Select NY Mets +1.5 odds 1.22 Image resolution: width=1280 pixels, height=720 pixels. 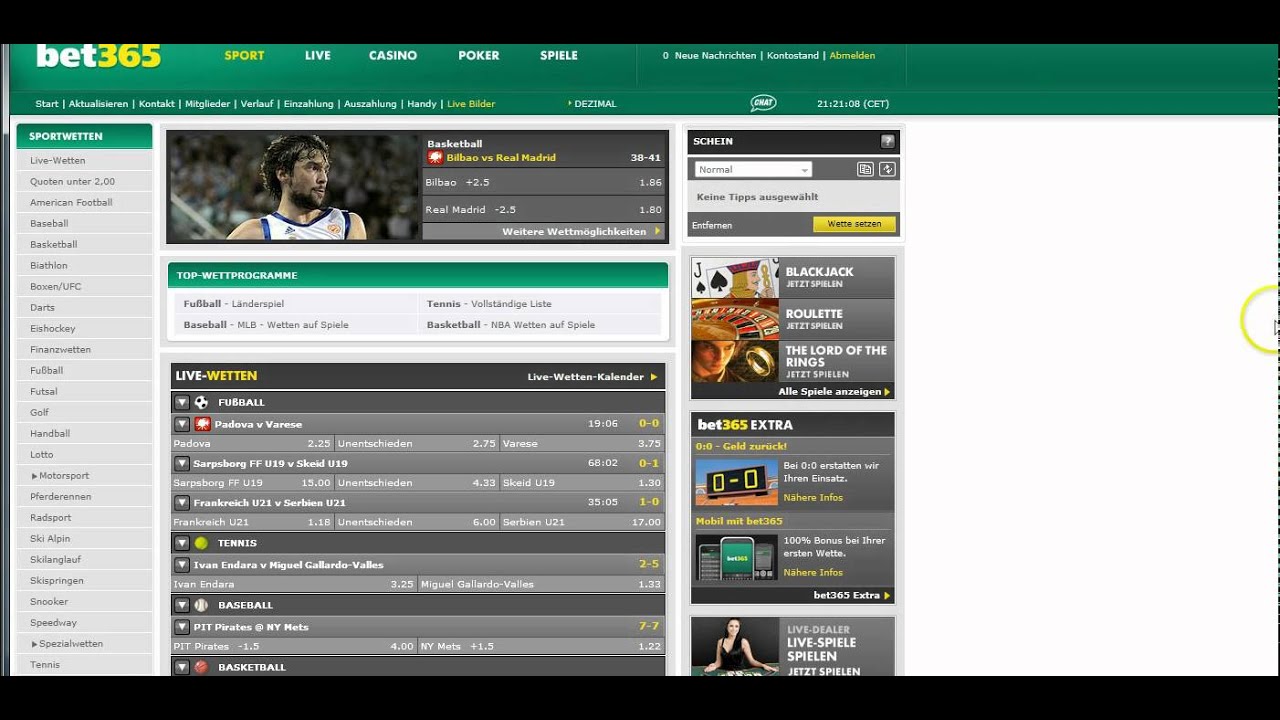click(x=541, y=646)
